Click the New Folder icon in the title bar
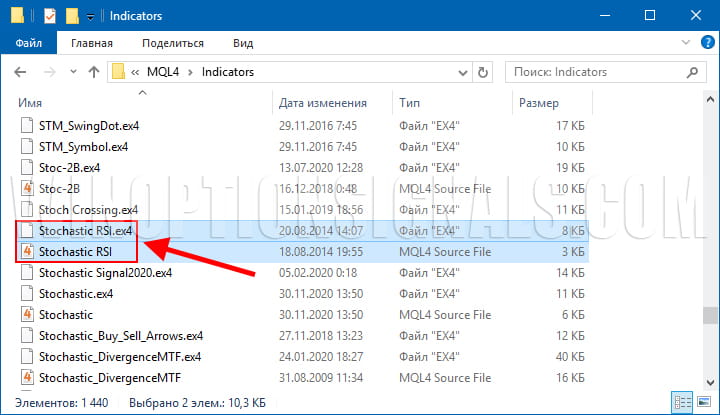This screenshot has height=415, width=720. coord(72,16)
